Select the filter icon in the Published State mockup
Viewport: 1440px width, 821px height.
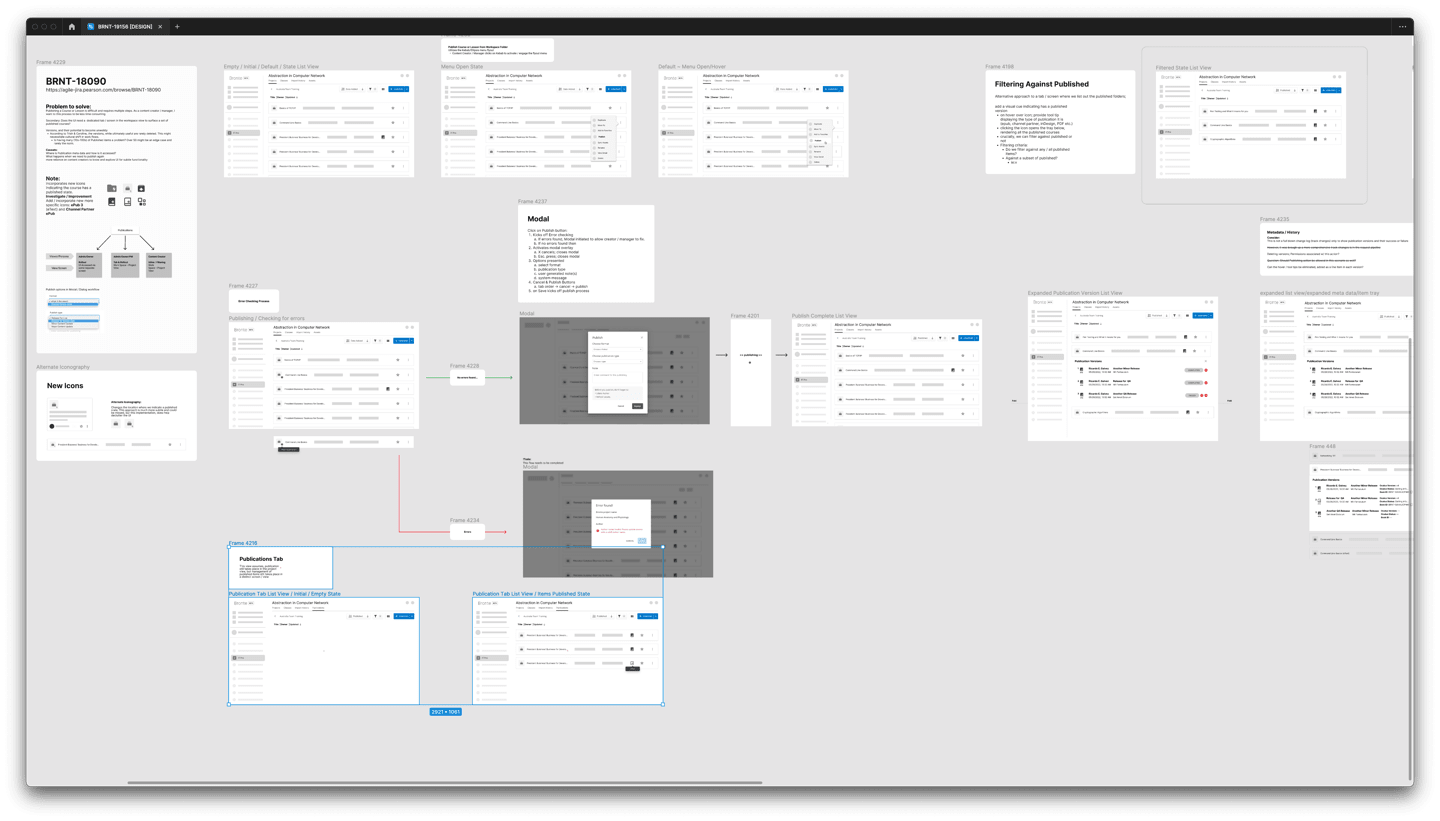(x=619, y=616)
